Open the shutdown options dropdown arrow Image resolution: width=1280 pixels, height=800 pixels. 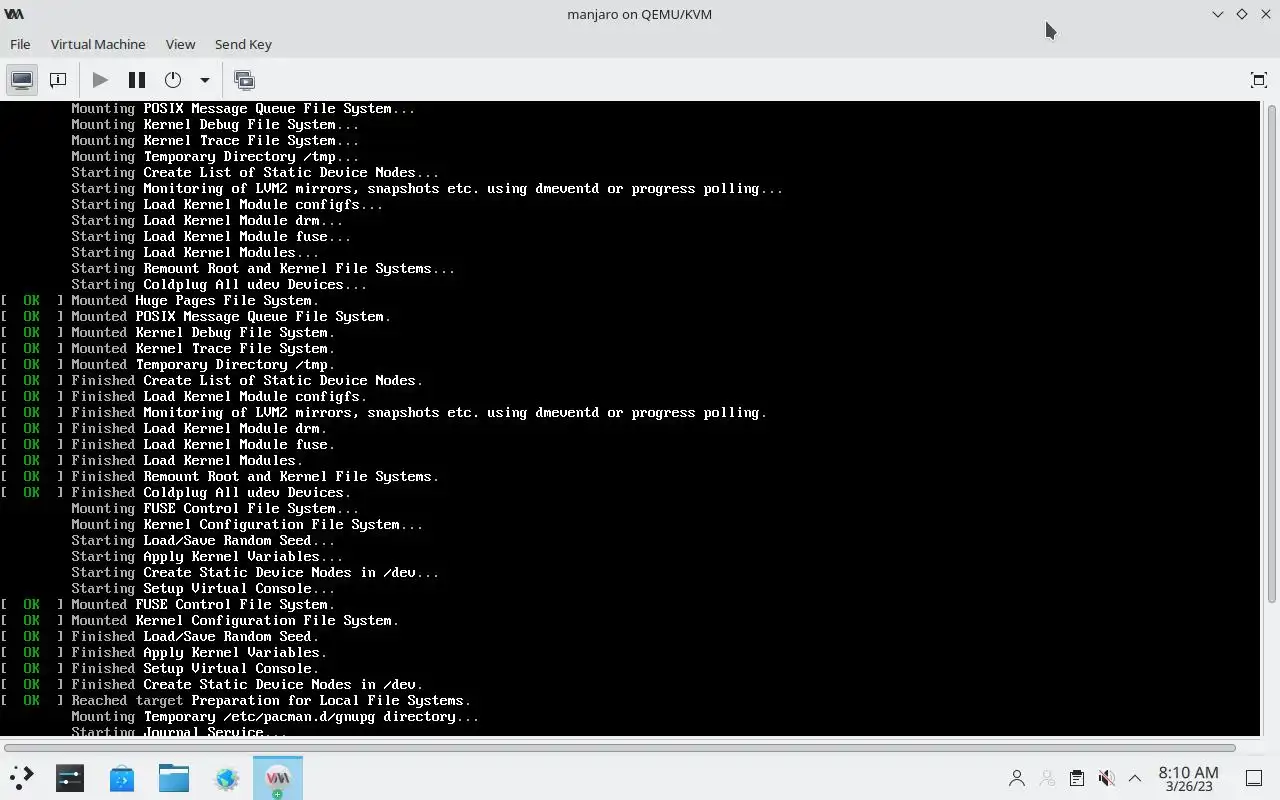pos(205,80)
